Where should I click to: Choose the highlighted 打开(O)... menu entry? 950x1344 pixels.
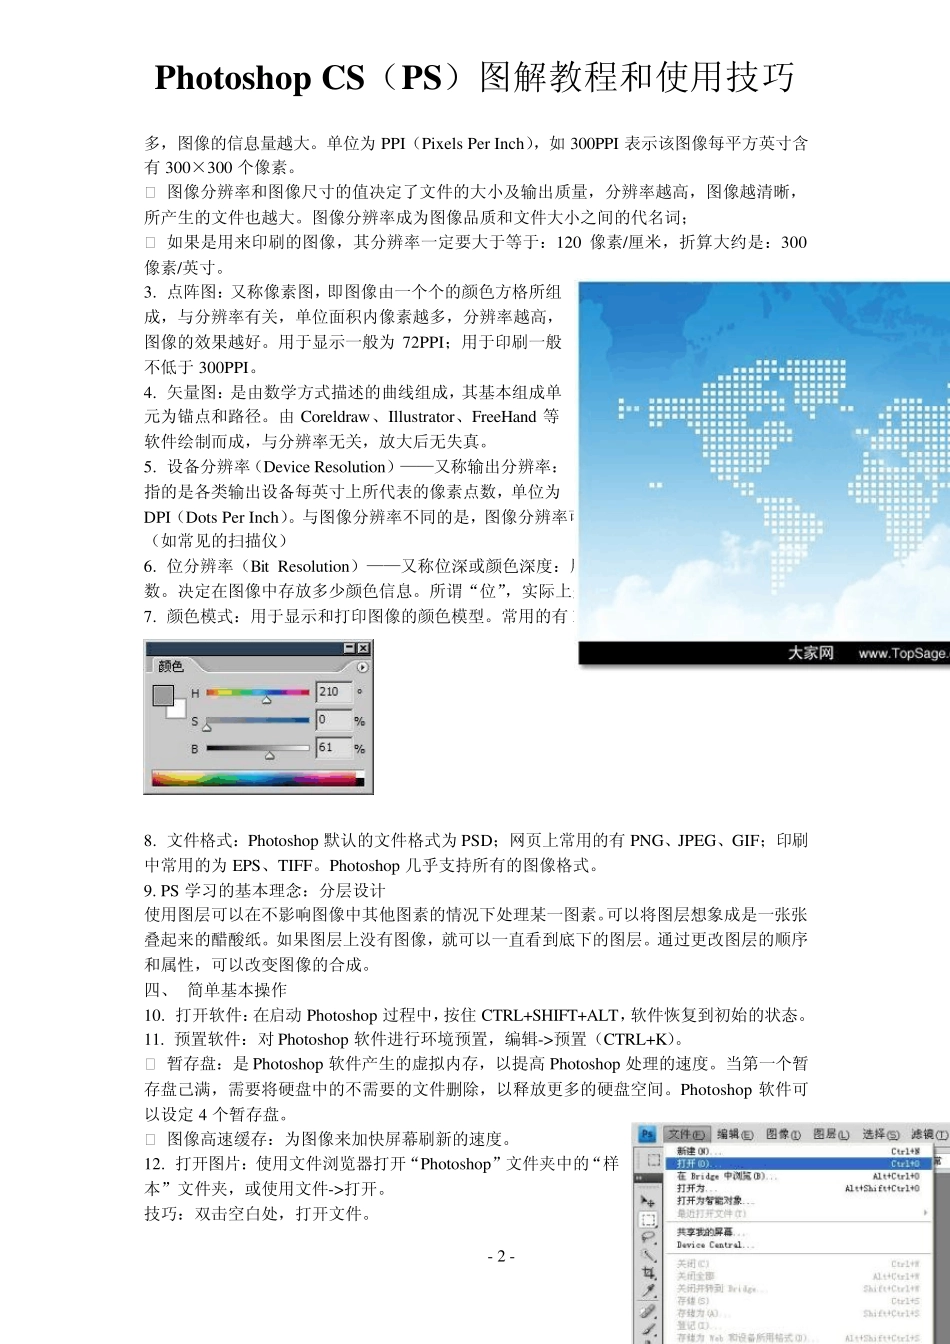(799, 1164)
